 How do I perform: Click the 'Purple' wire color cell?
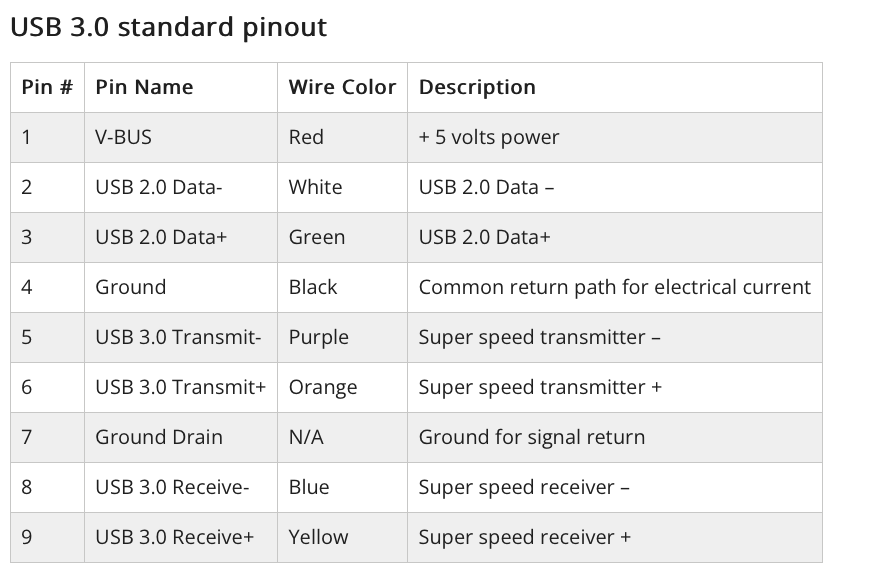click(x=343, y=338)
